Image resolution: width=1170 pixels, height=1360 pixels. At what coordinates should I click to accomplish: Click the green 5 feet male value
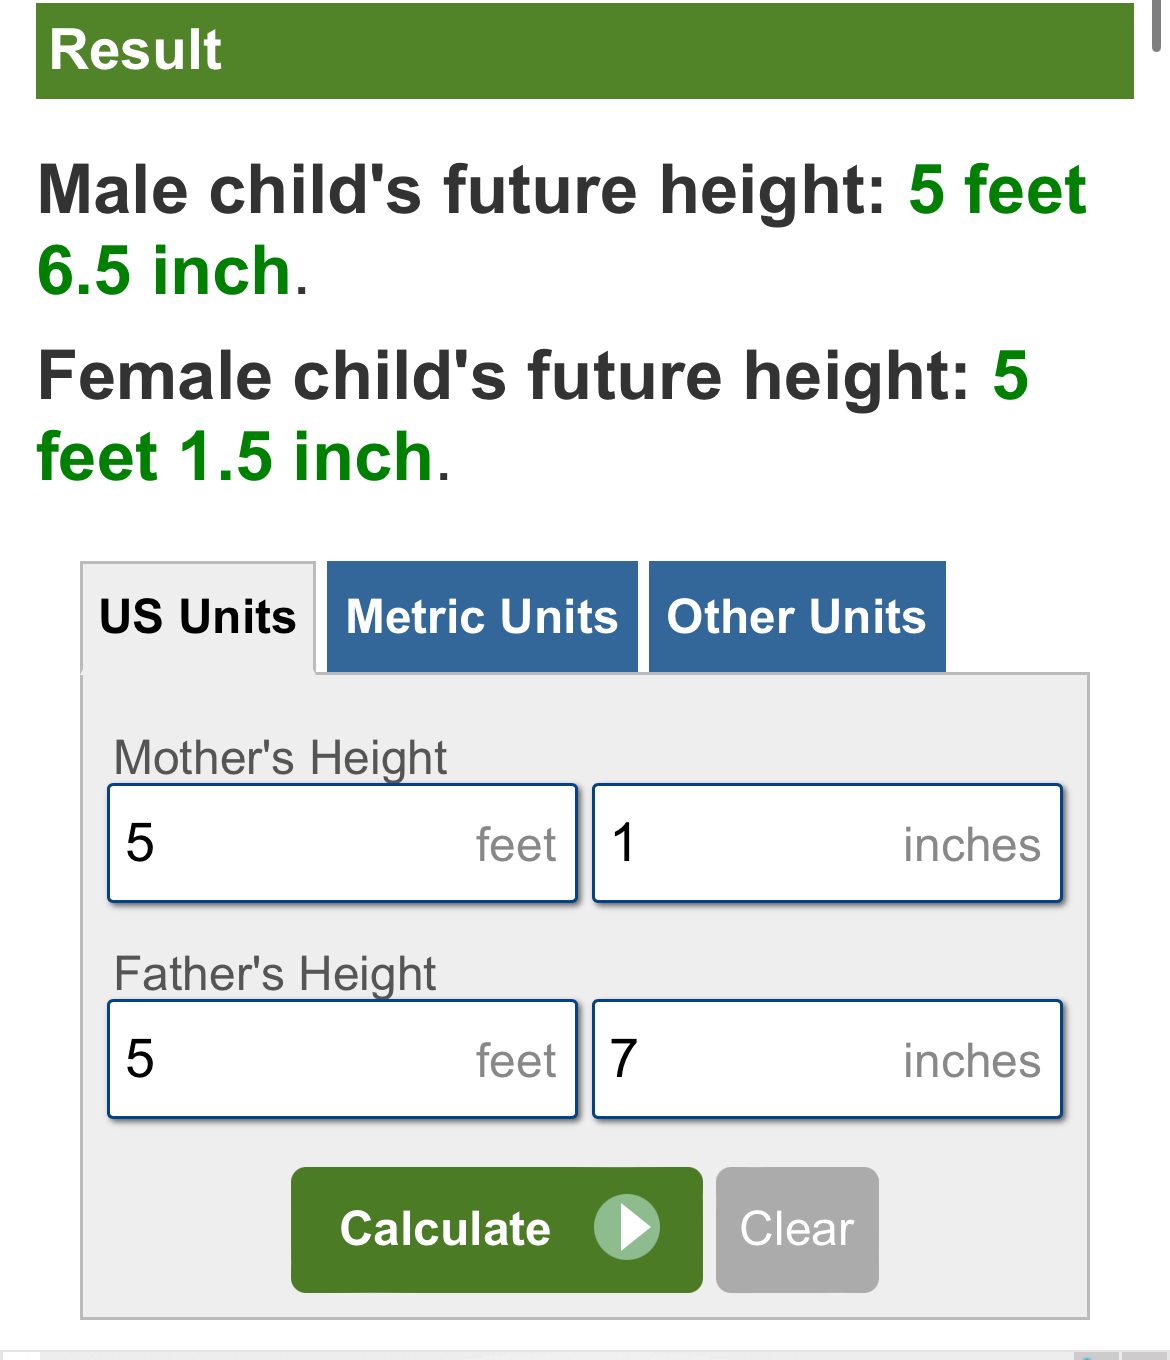(x=997, y=189)
